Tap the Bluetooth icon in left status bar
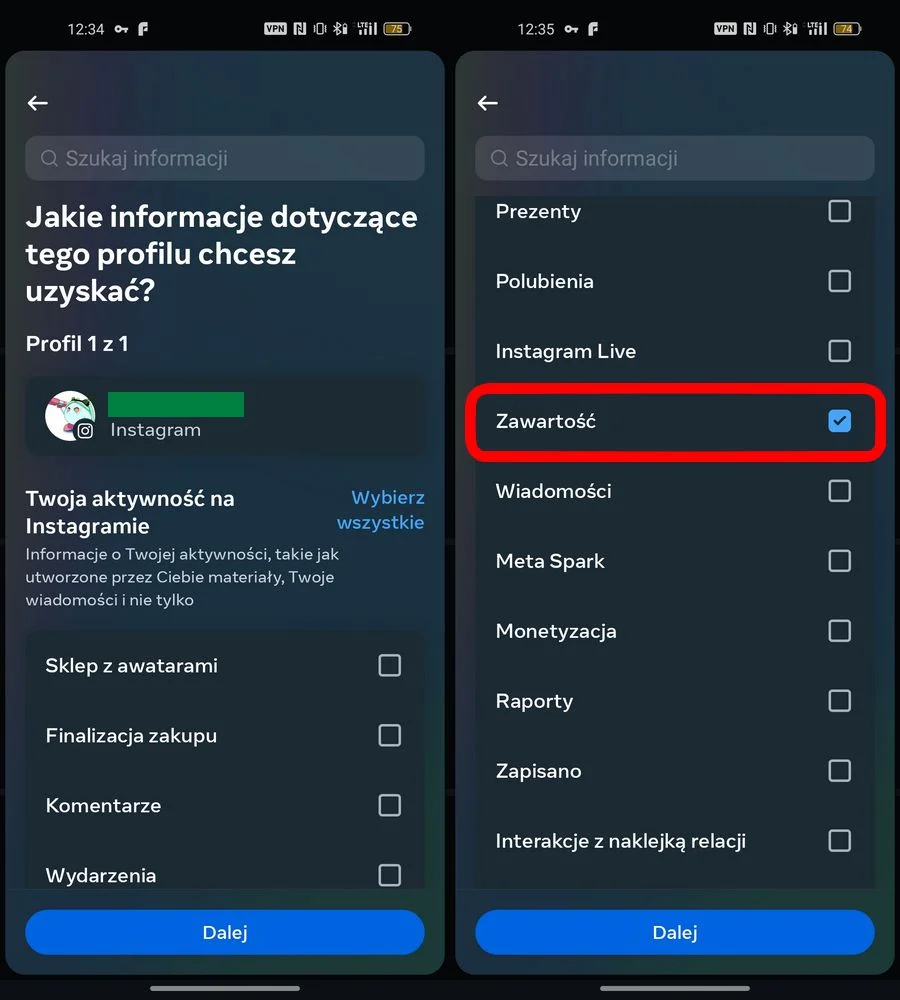Image resolution: width=900 pixels, height=1000 pixels. tap(341, 29)
